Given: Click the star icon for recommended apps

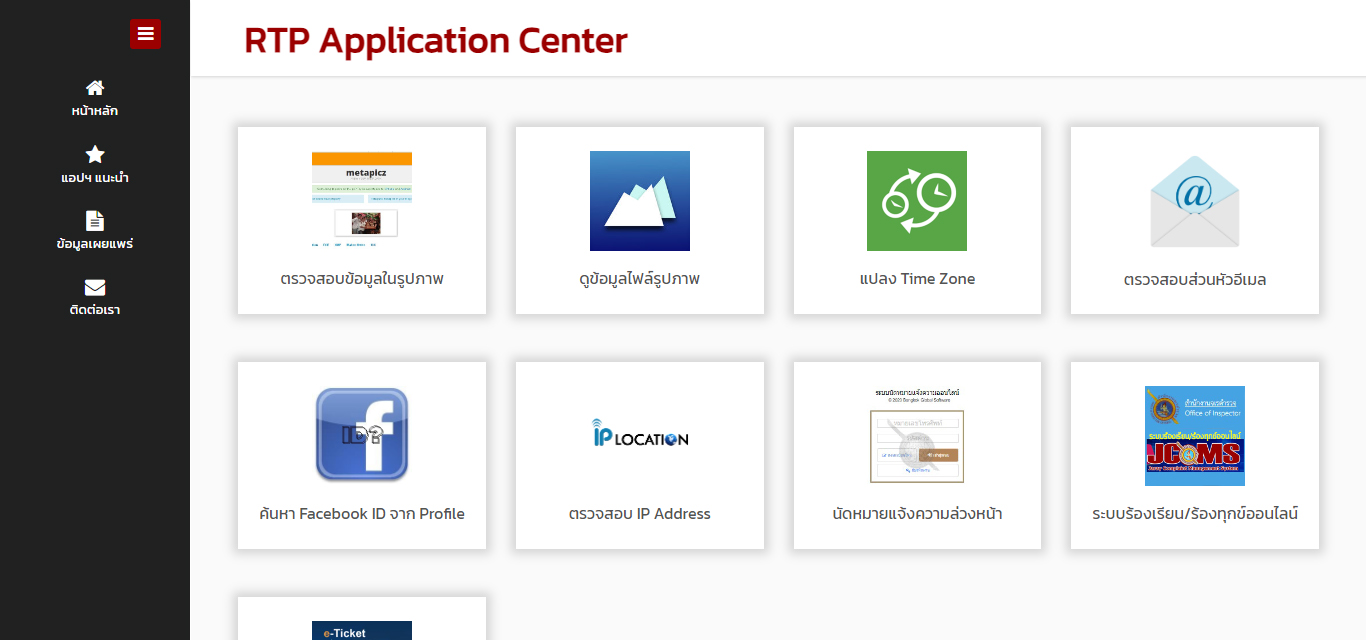Looking at the screenshot, I should [95, 154].
